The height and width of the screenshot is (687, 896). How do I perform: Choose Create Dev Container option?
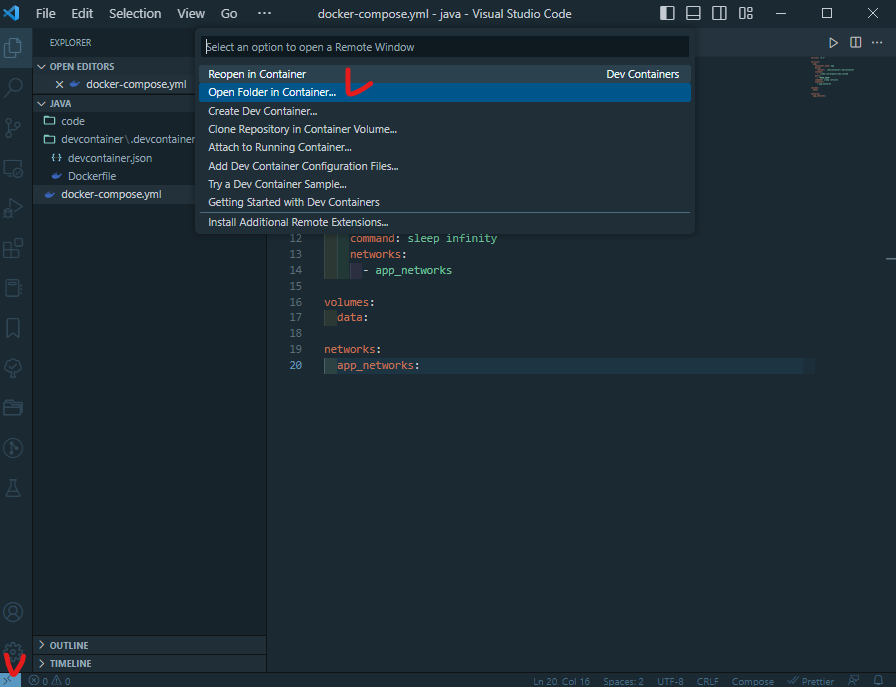tap(445, 111)
